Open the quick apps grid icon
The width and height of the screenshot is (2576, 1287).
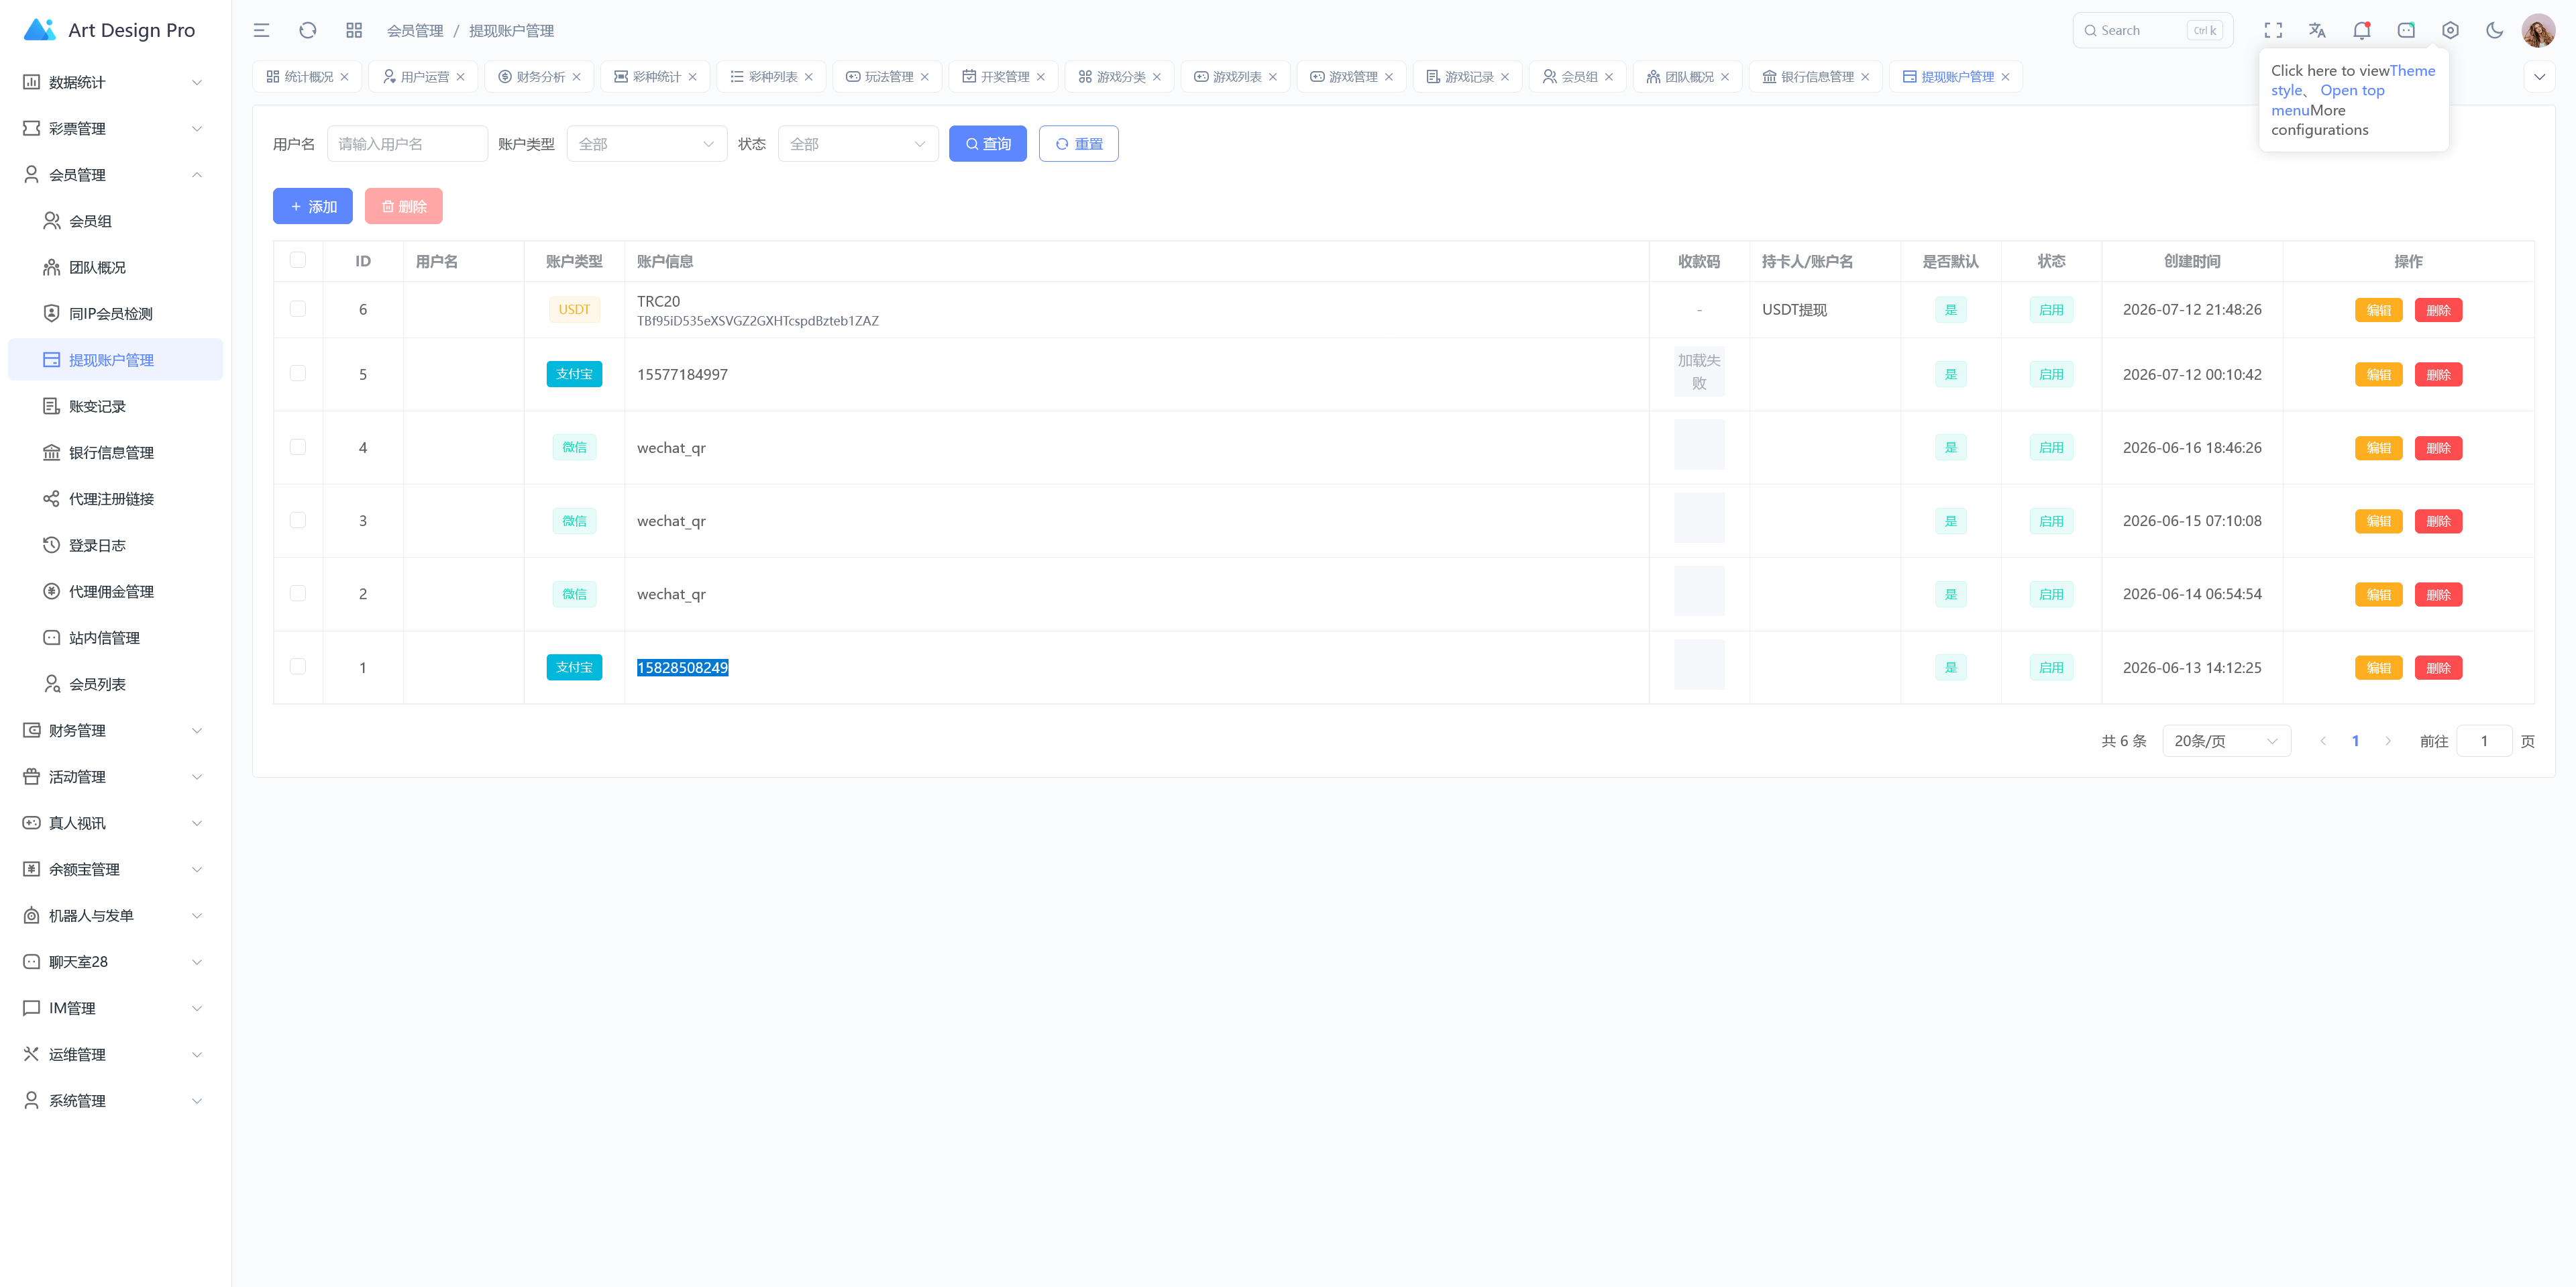pyautogui.click(x=354, y=30)
